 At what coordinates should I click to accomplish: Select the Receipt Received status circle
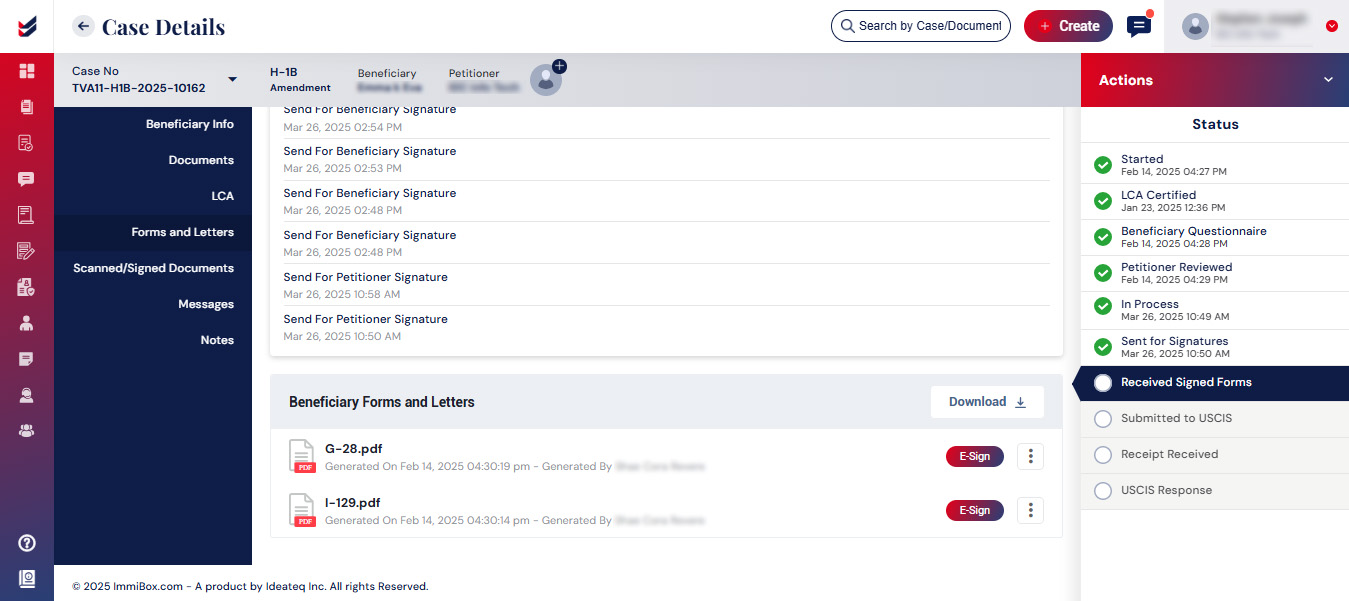[x=1103, y=455]
